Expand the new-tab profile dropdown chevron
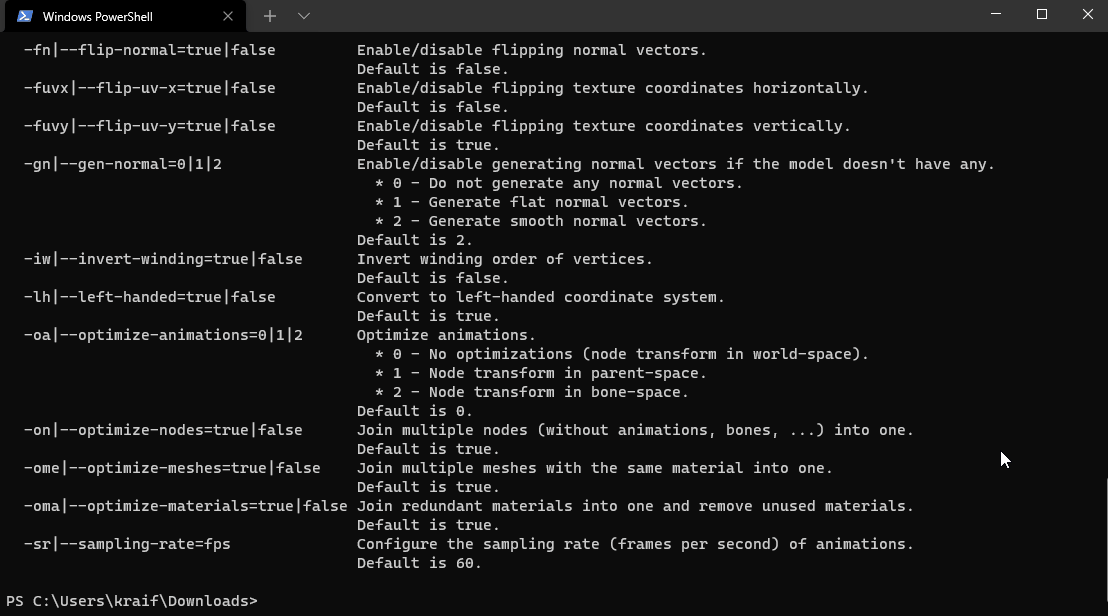The height and width of the screenshot is (616, 1108). coord(304,16)
